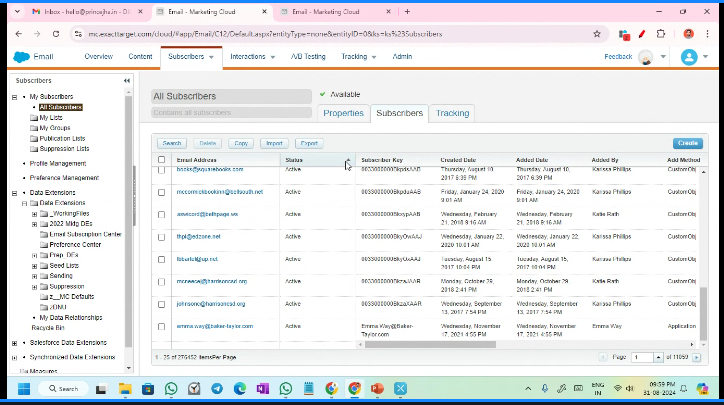
Task: Collapse the Data Extensions root node
Action: pyautogui.click(x=14, y=193)
